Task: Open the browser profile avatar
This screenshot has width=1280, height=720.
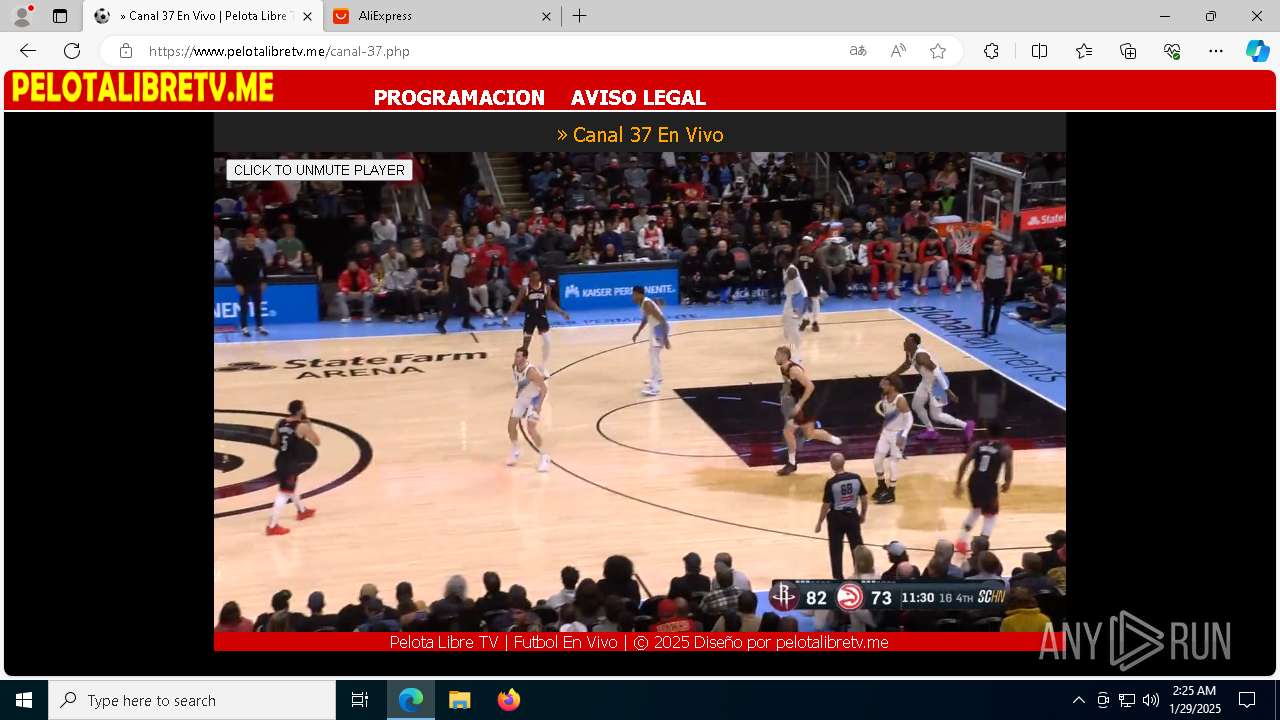Action: [x=22, y=16]
